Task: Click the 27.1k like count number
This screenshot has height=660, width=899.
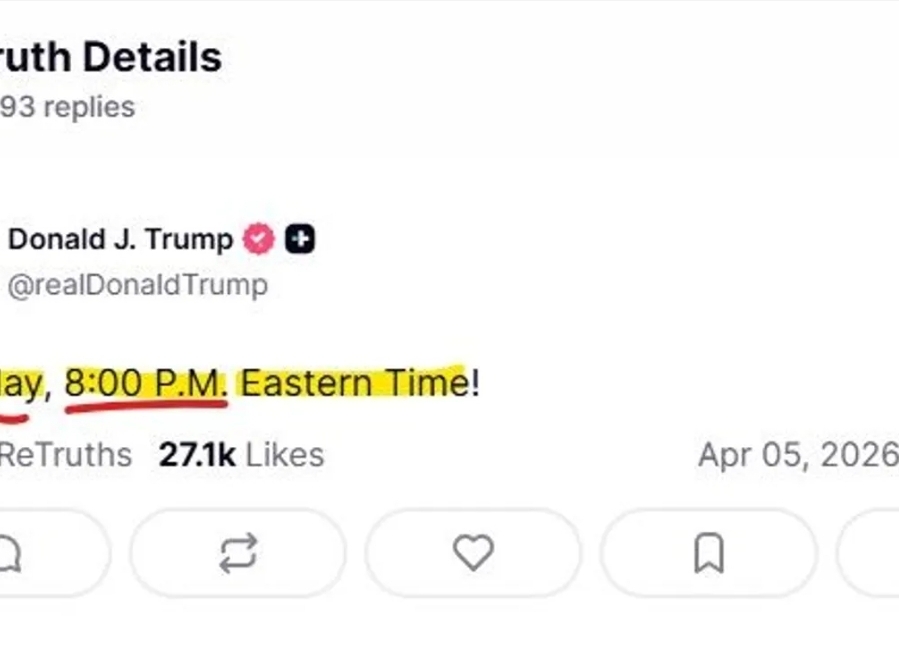Action: 197,455
